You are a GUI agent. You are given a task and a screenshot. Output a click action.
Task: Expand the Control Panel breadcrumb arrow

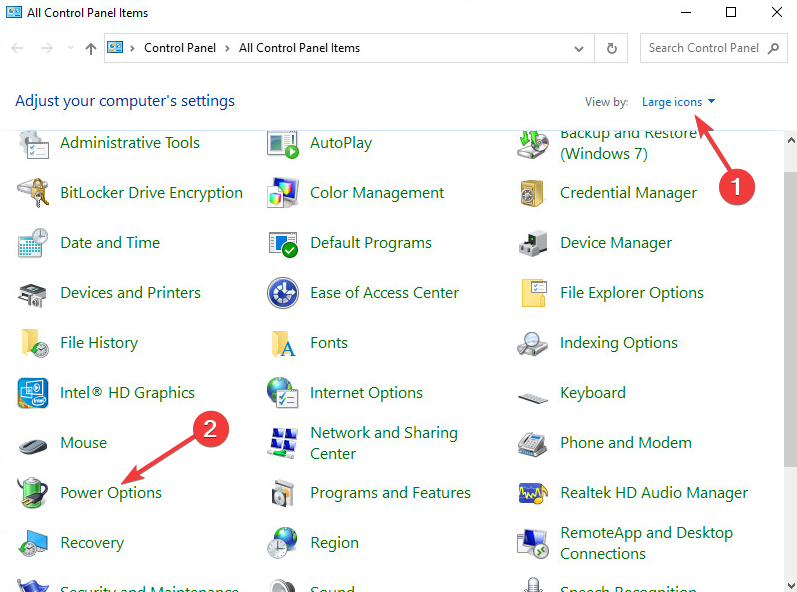[227, 48]
